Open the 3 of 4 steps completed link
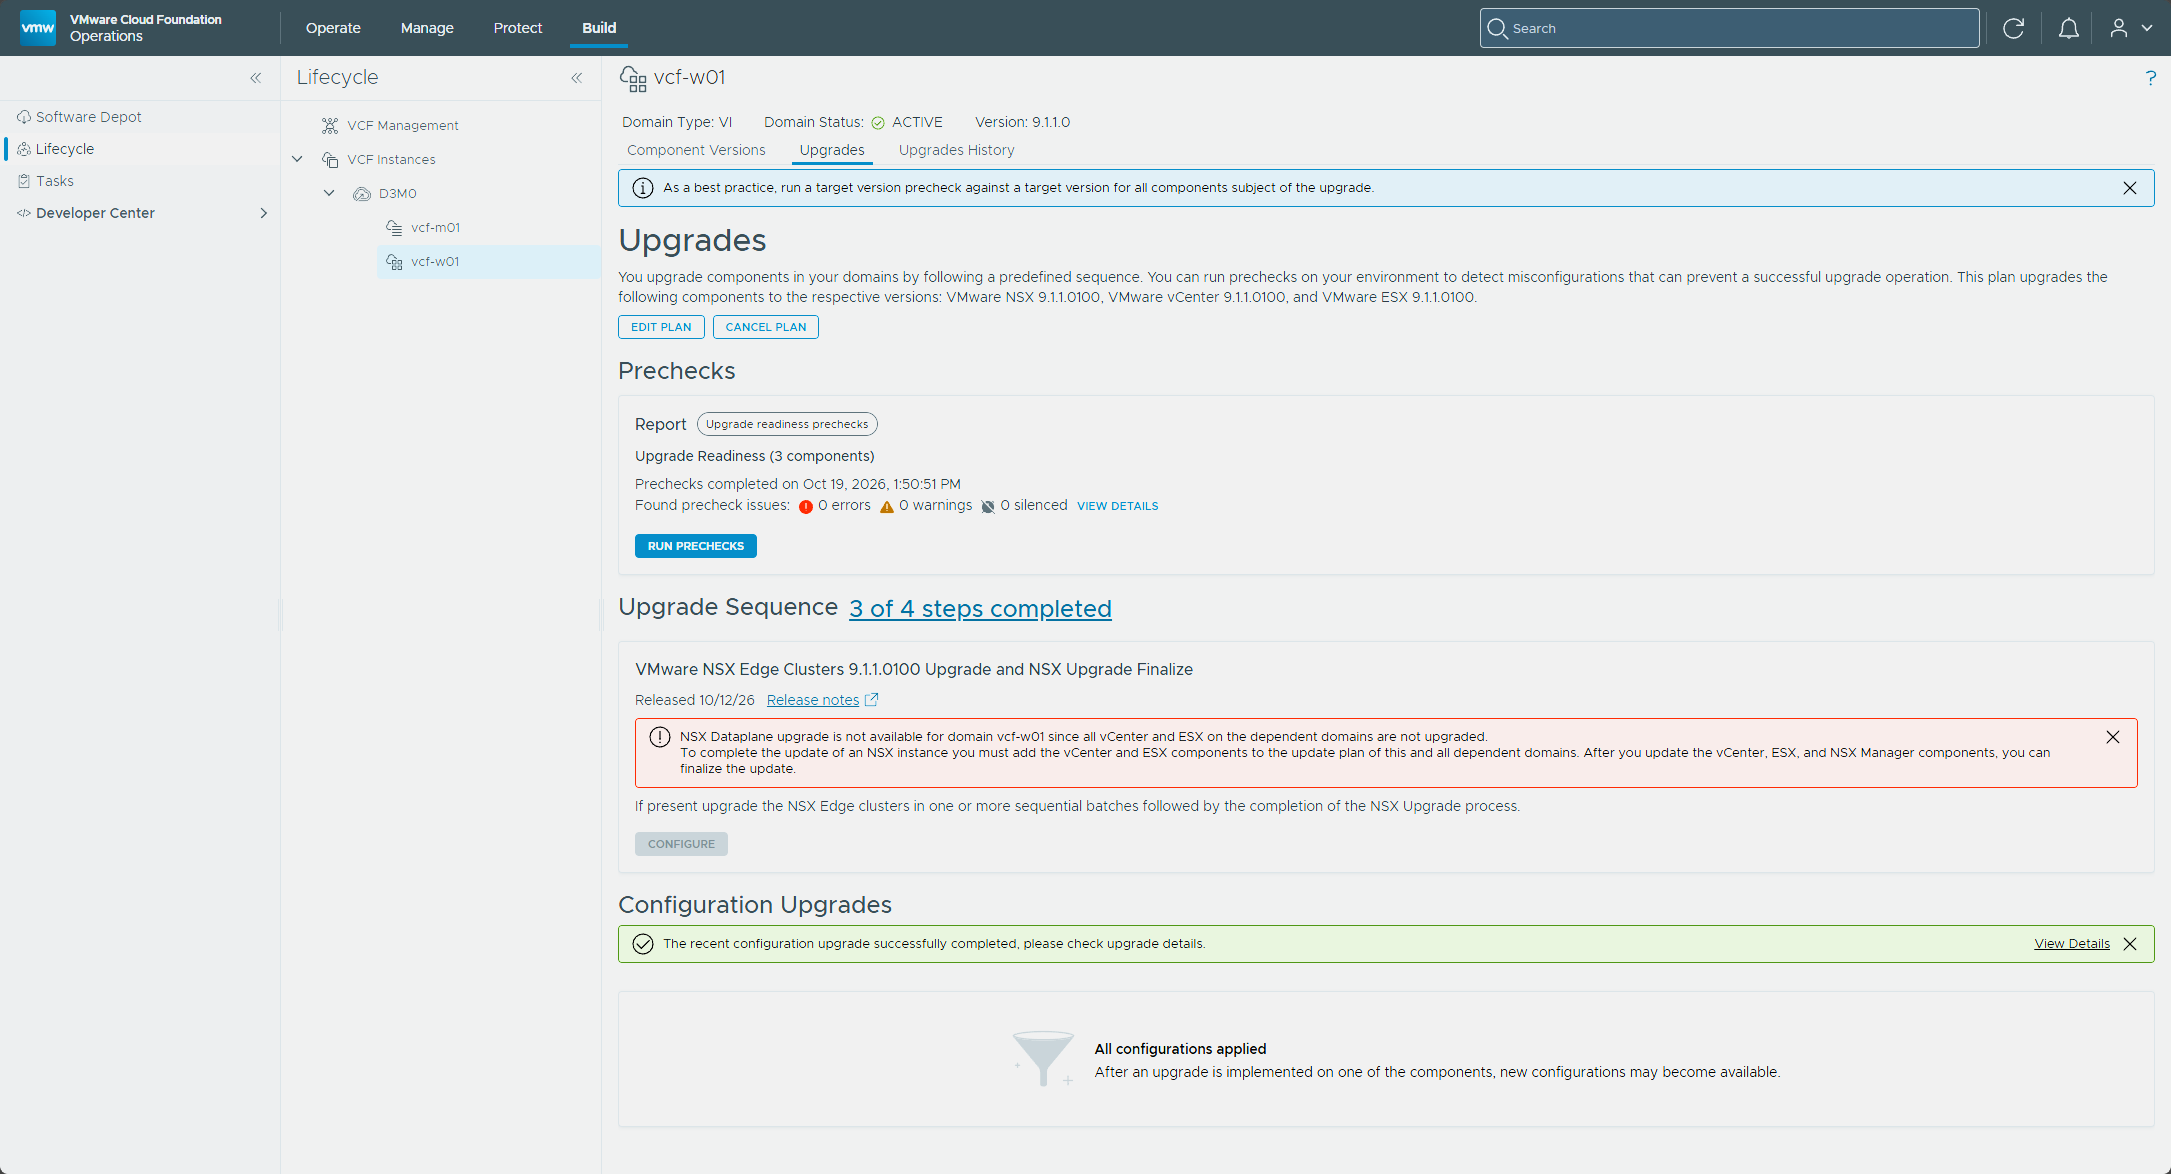This screenshot has width=2171, height=1174. click(x=980, y=608)
